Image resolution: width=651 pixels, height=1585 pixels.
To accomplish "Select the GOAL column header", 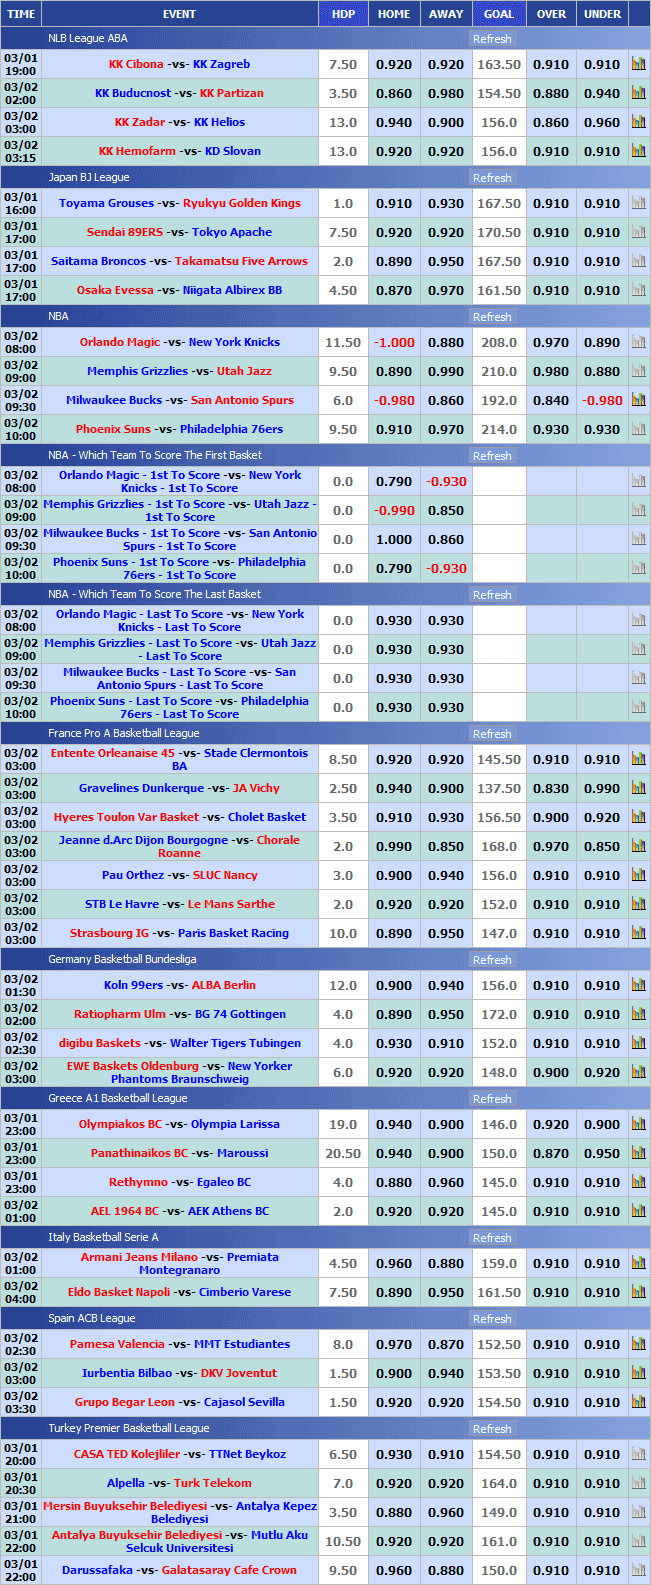I will pyautogui.click(x=499, y=14).
